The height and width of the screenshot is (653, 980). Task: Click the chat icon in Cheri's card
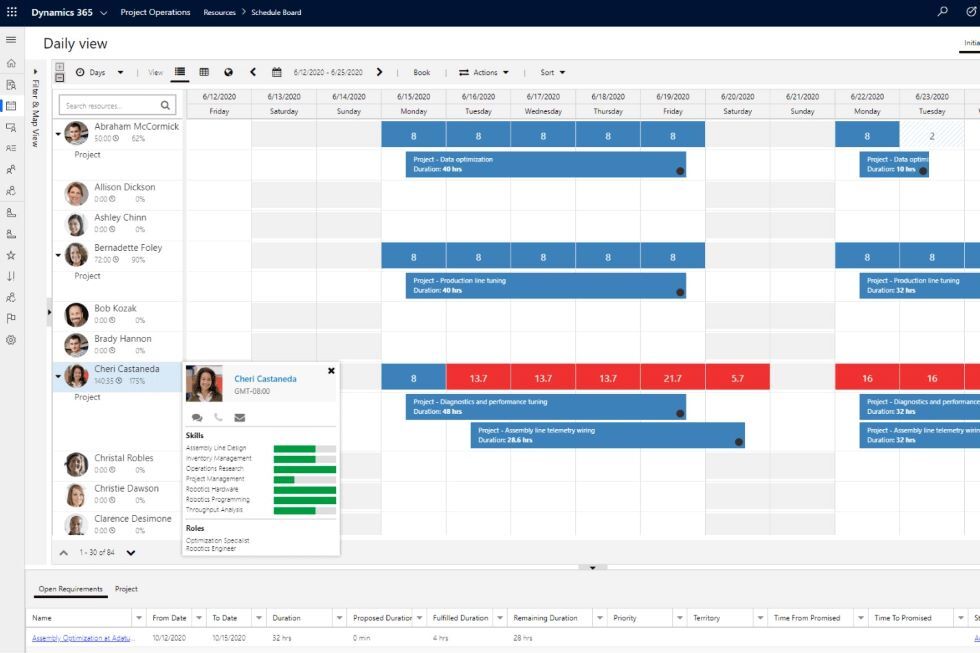click(197, 417)
